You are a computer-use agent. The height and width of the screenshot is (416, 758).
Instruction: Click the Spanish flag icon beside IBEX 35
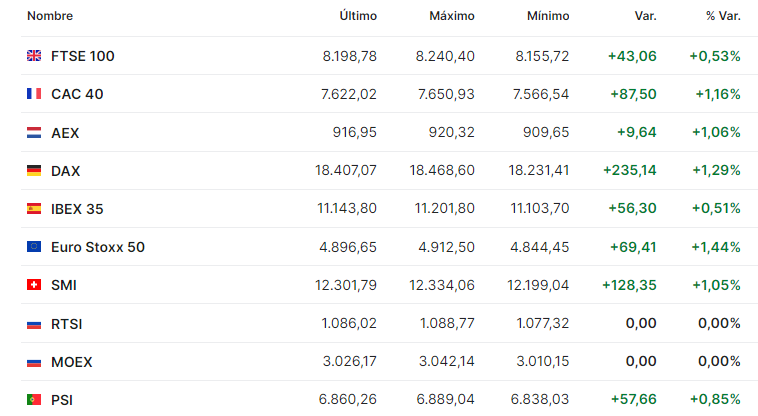34,208
